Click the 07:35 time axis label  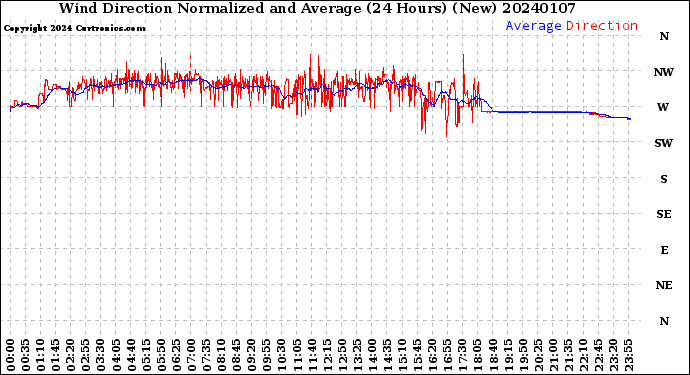coord(206,355)
